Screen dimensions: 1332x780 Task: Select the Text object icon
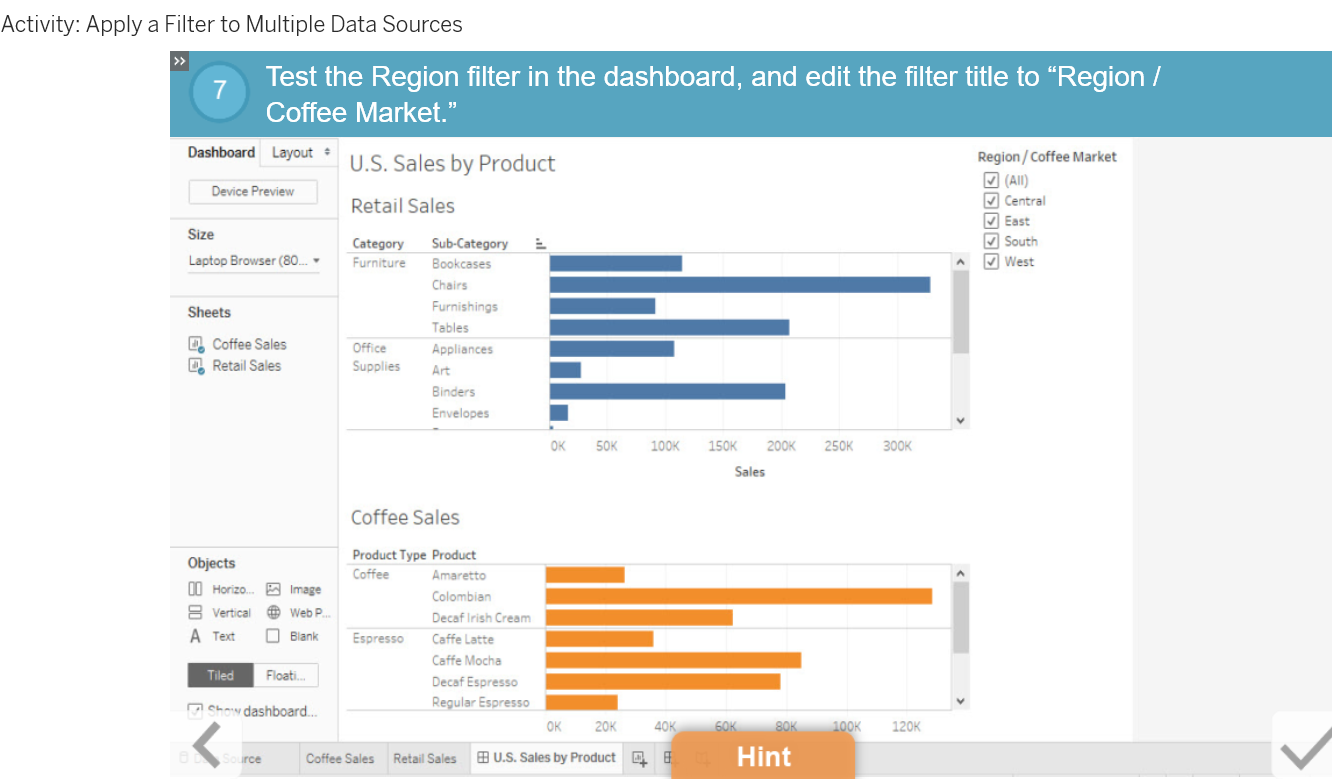pos(196,636)
